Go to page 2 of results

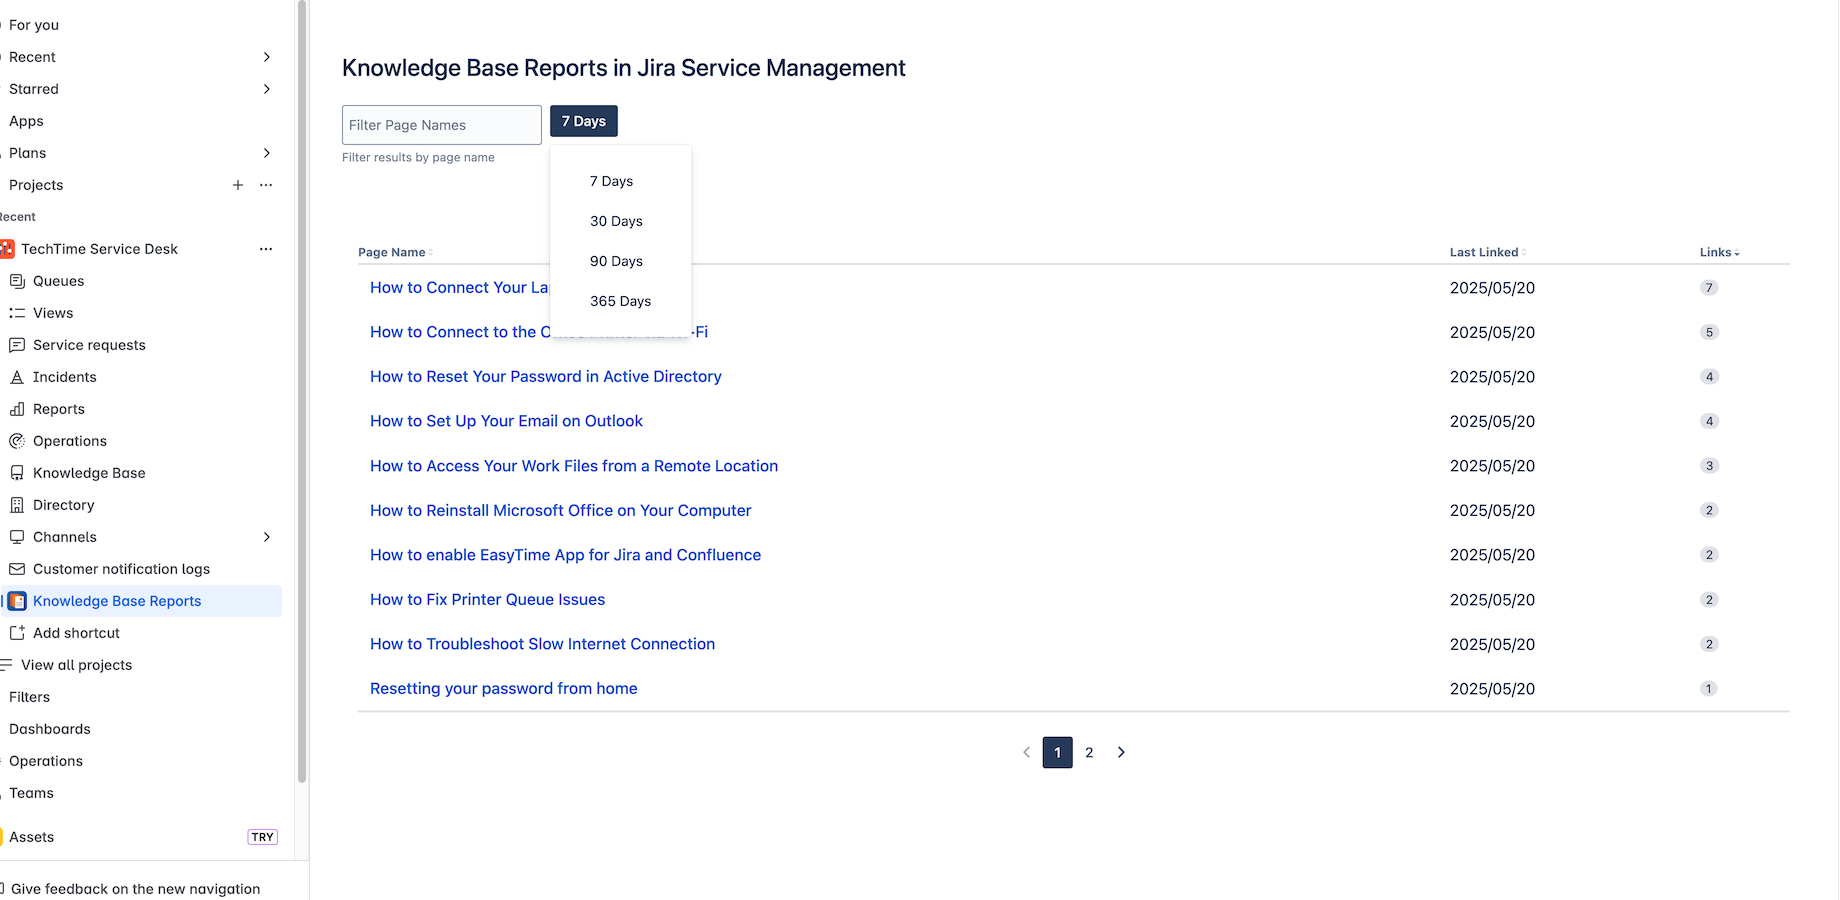pyautogui.click(x=1089, y=752)
